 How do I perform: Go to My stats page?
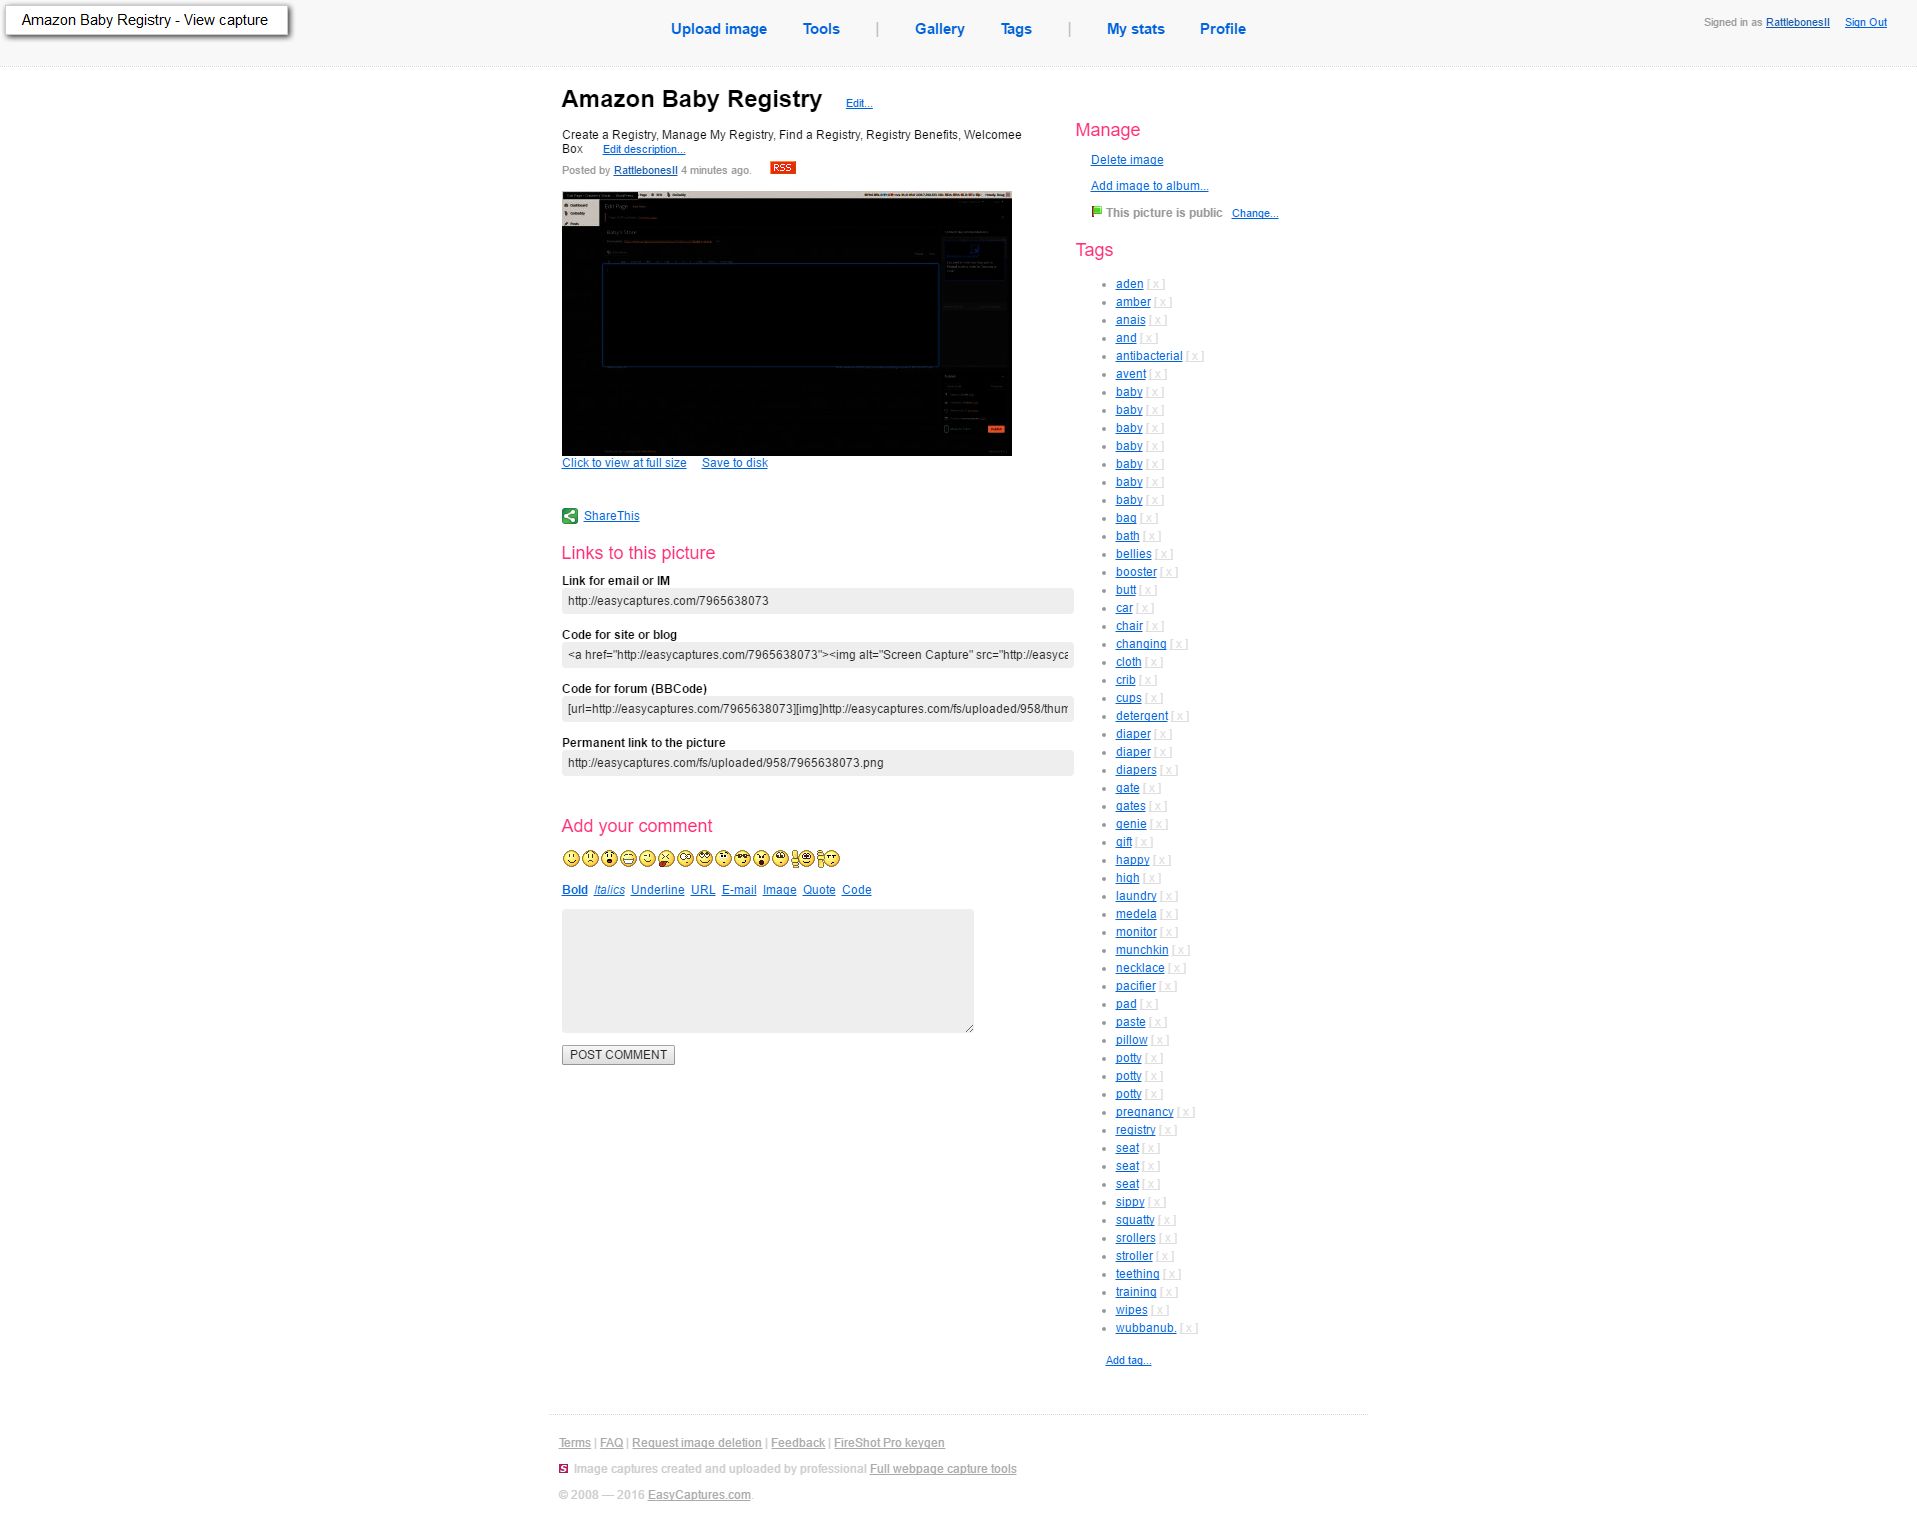tap(1135, 29)
